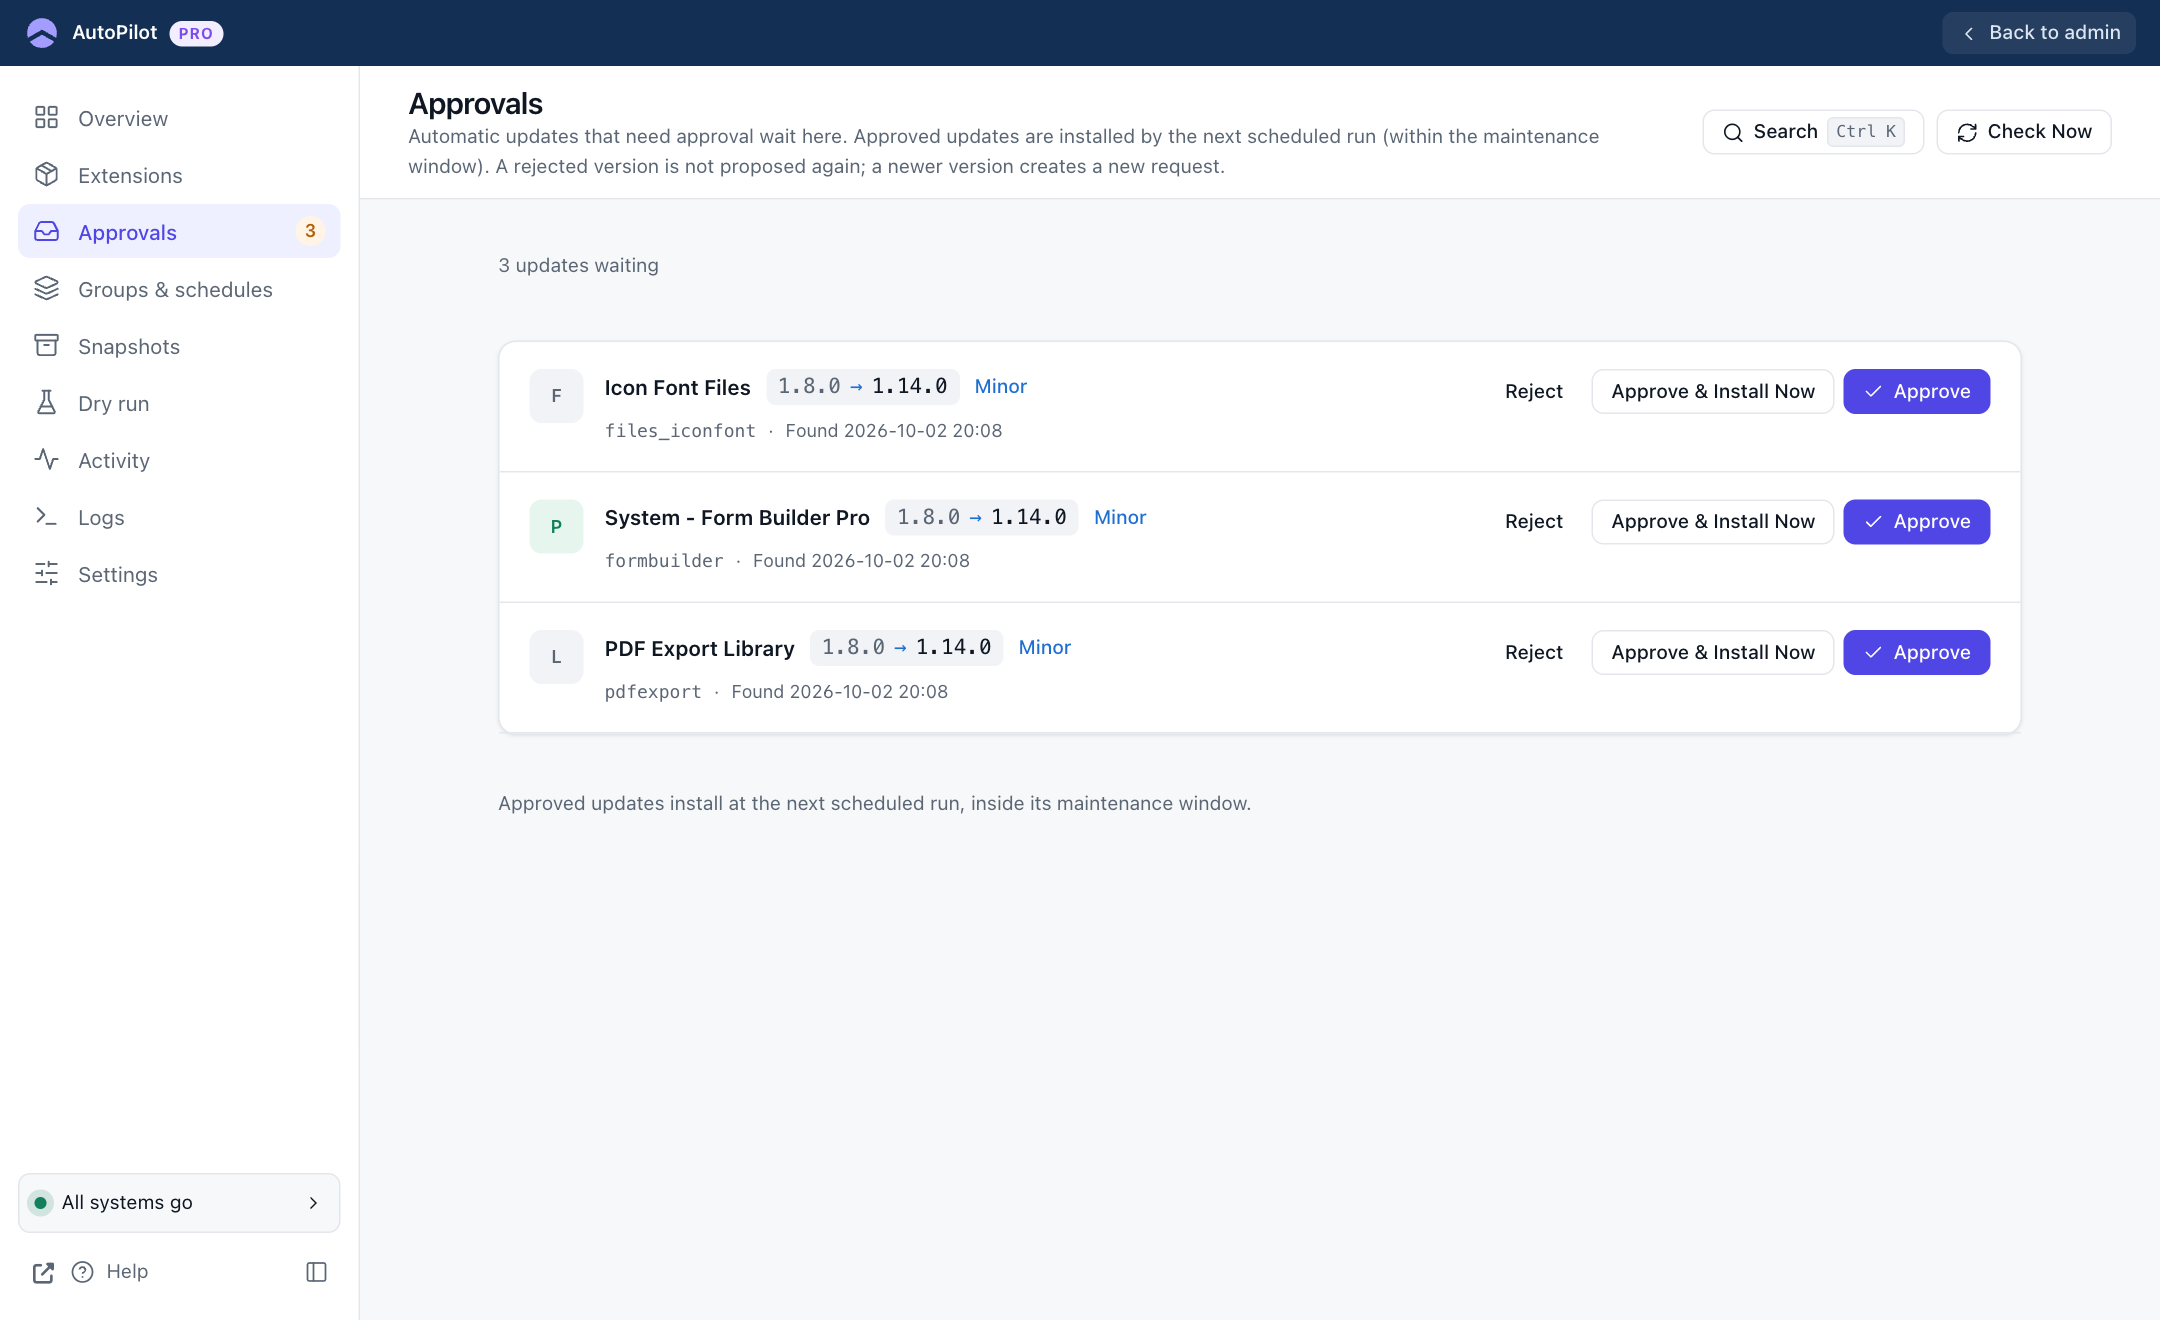This screenshot has width=2160, height=1320.
Task: Click the AutoPilot logo icon
Action: [42, 33]
